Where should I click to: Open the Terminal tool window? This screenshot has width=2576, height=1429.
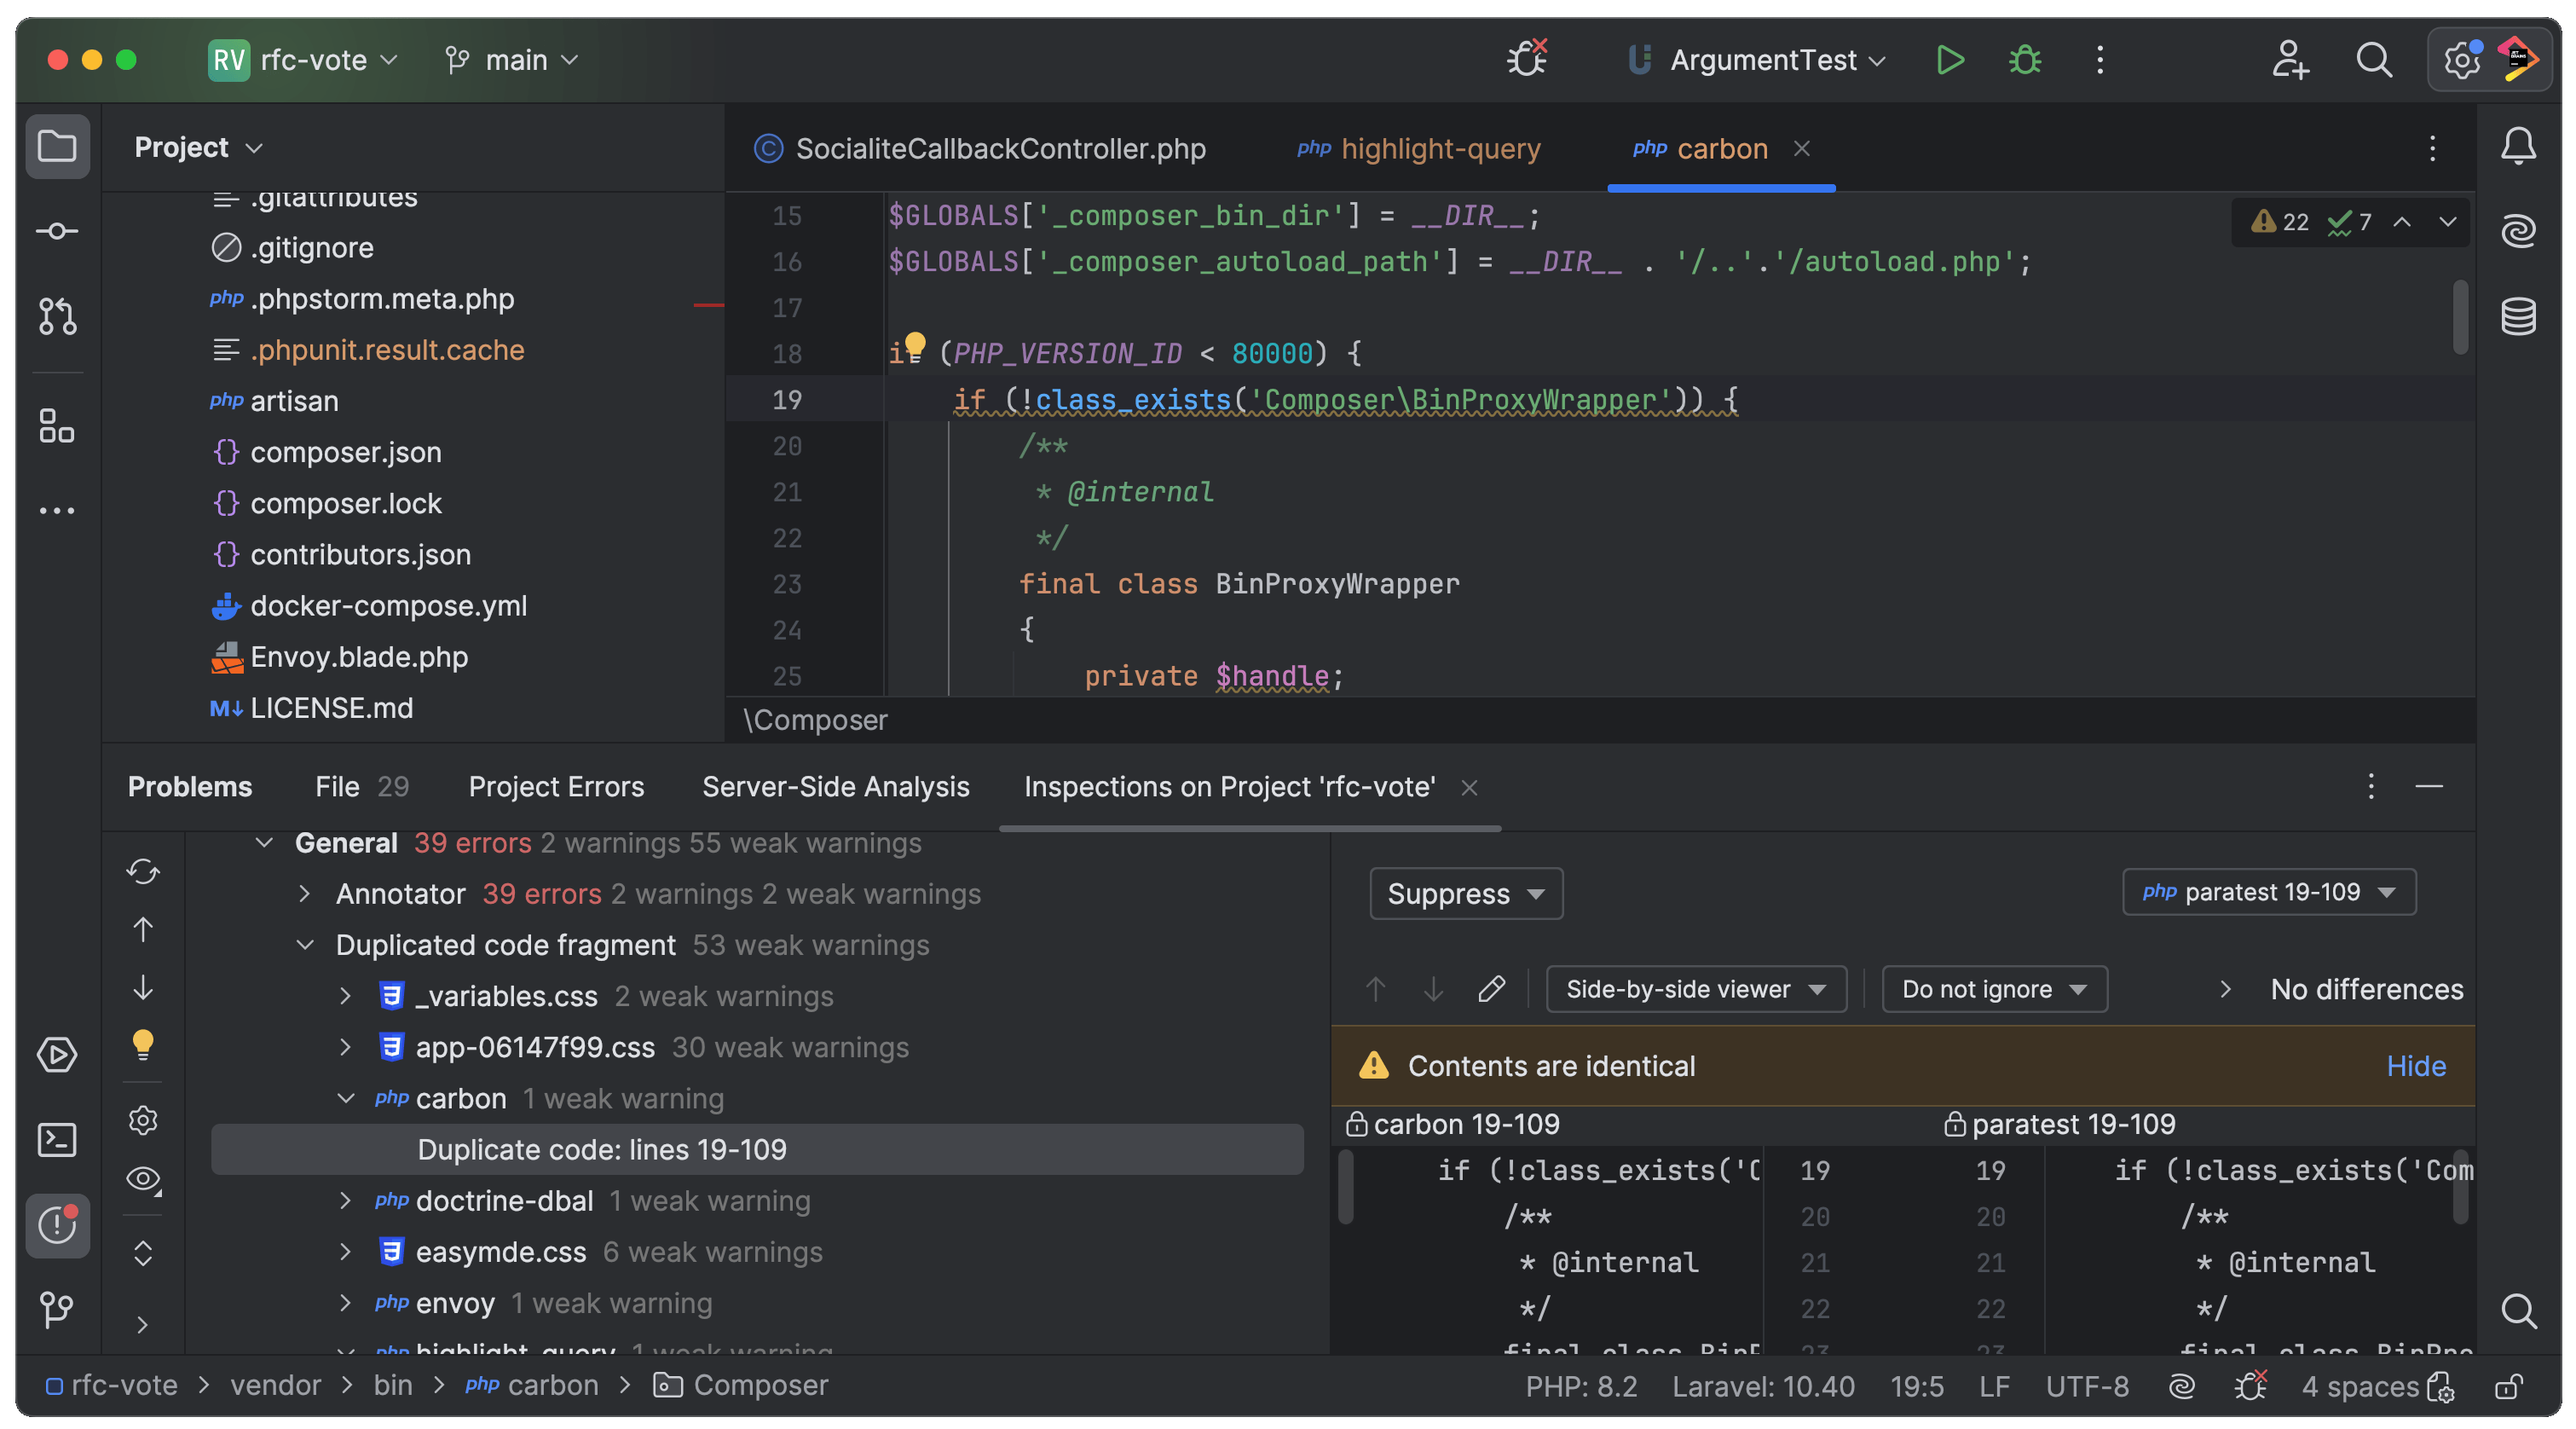[57, 1139]
